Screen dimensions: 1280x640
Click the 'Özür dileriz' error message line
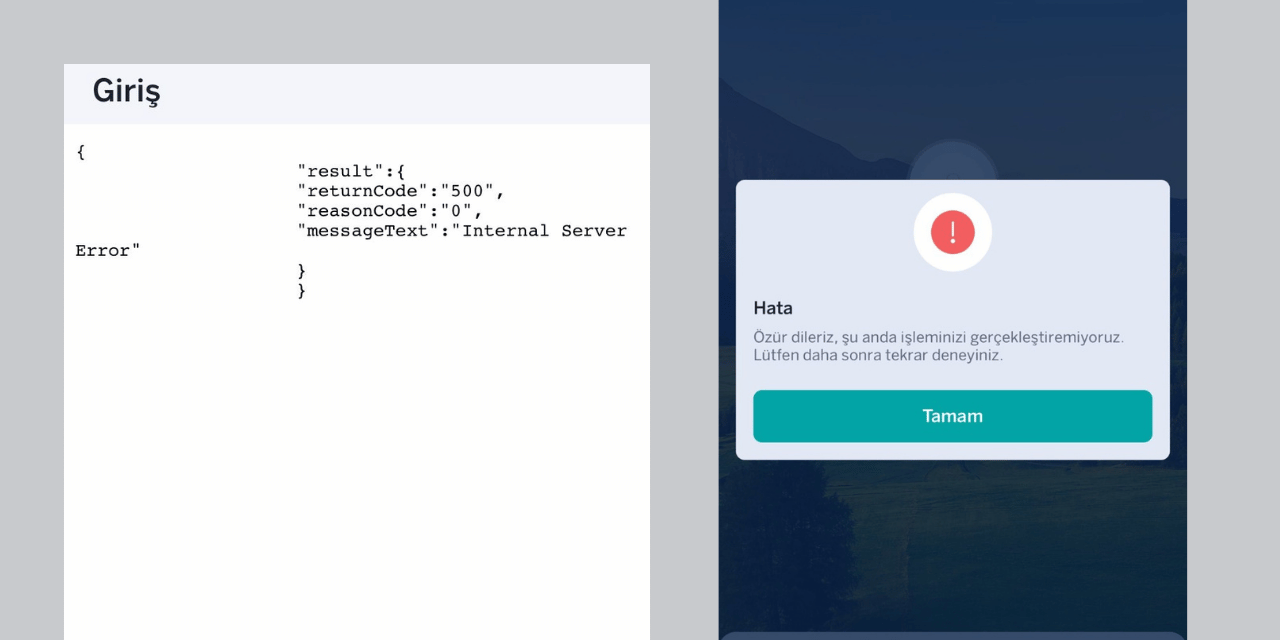(x=938, y=337)
